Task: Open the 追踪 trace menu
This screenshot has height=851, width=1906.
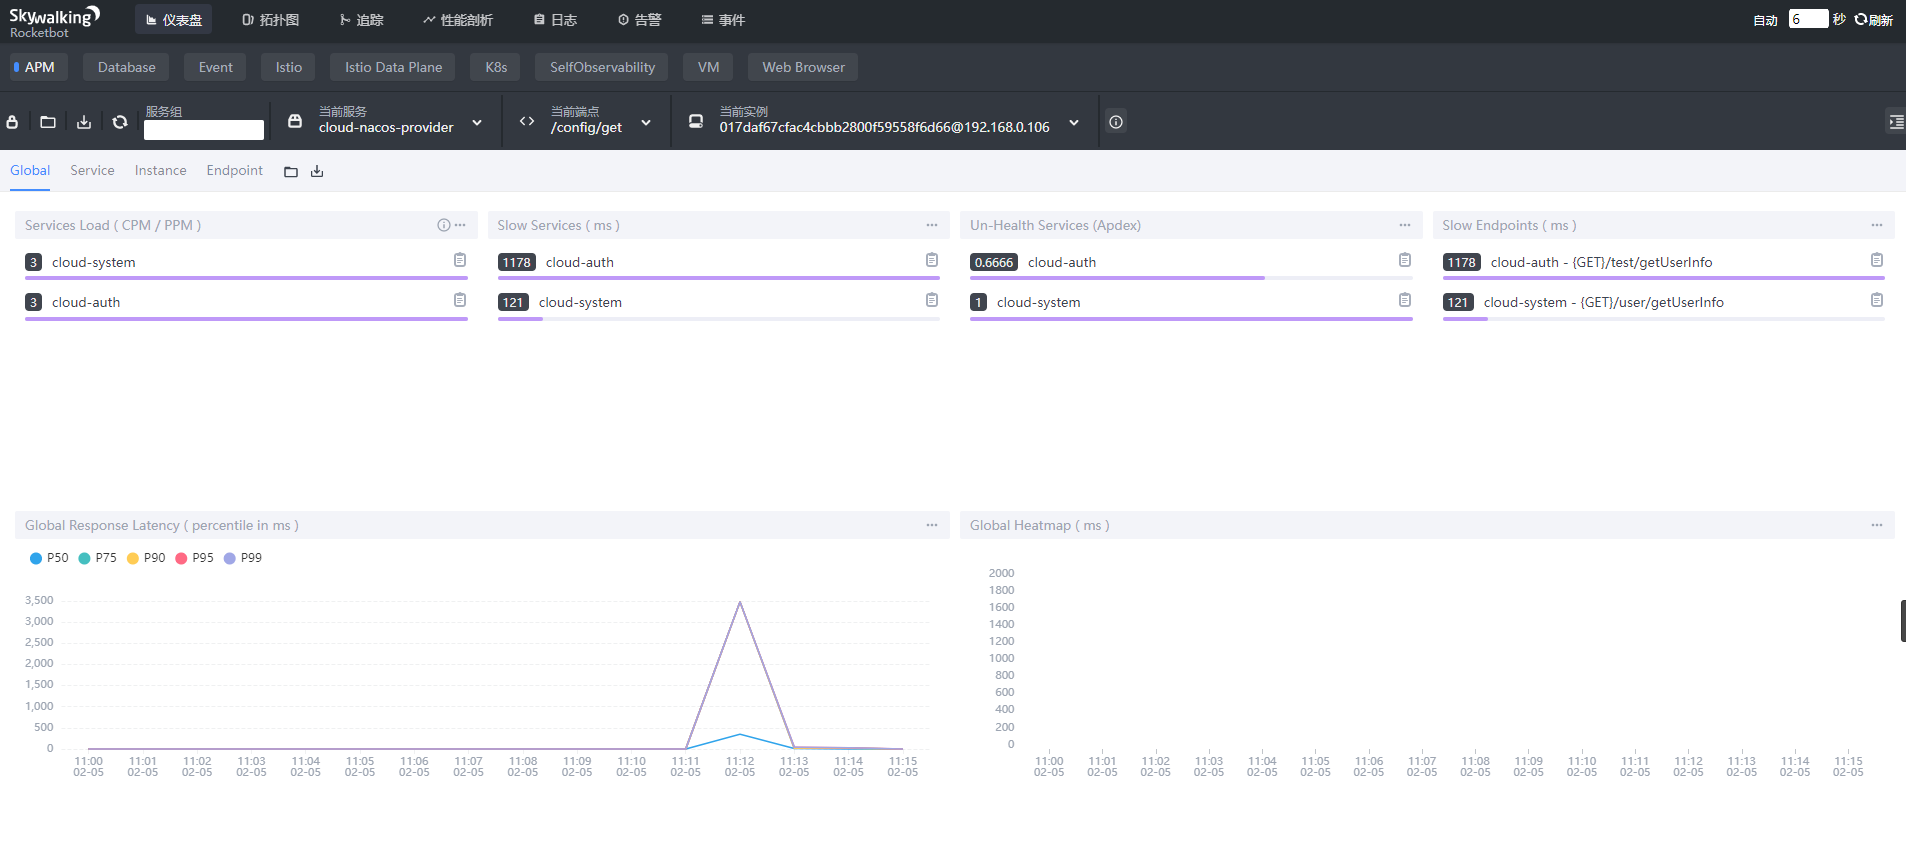Action: (x=361, y=20)
